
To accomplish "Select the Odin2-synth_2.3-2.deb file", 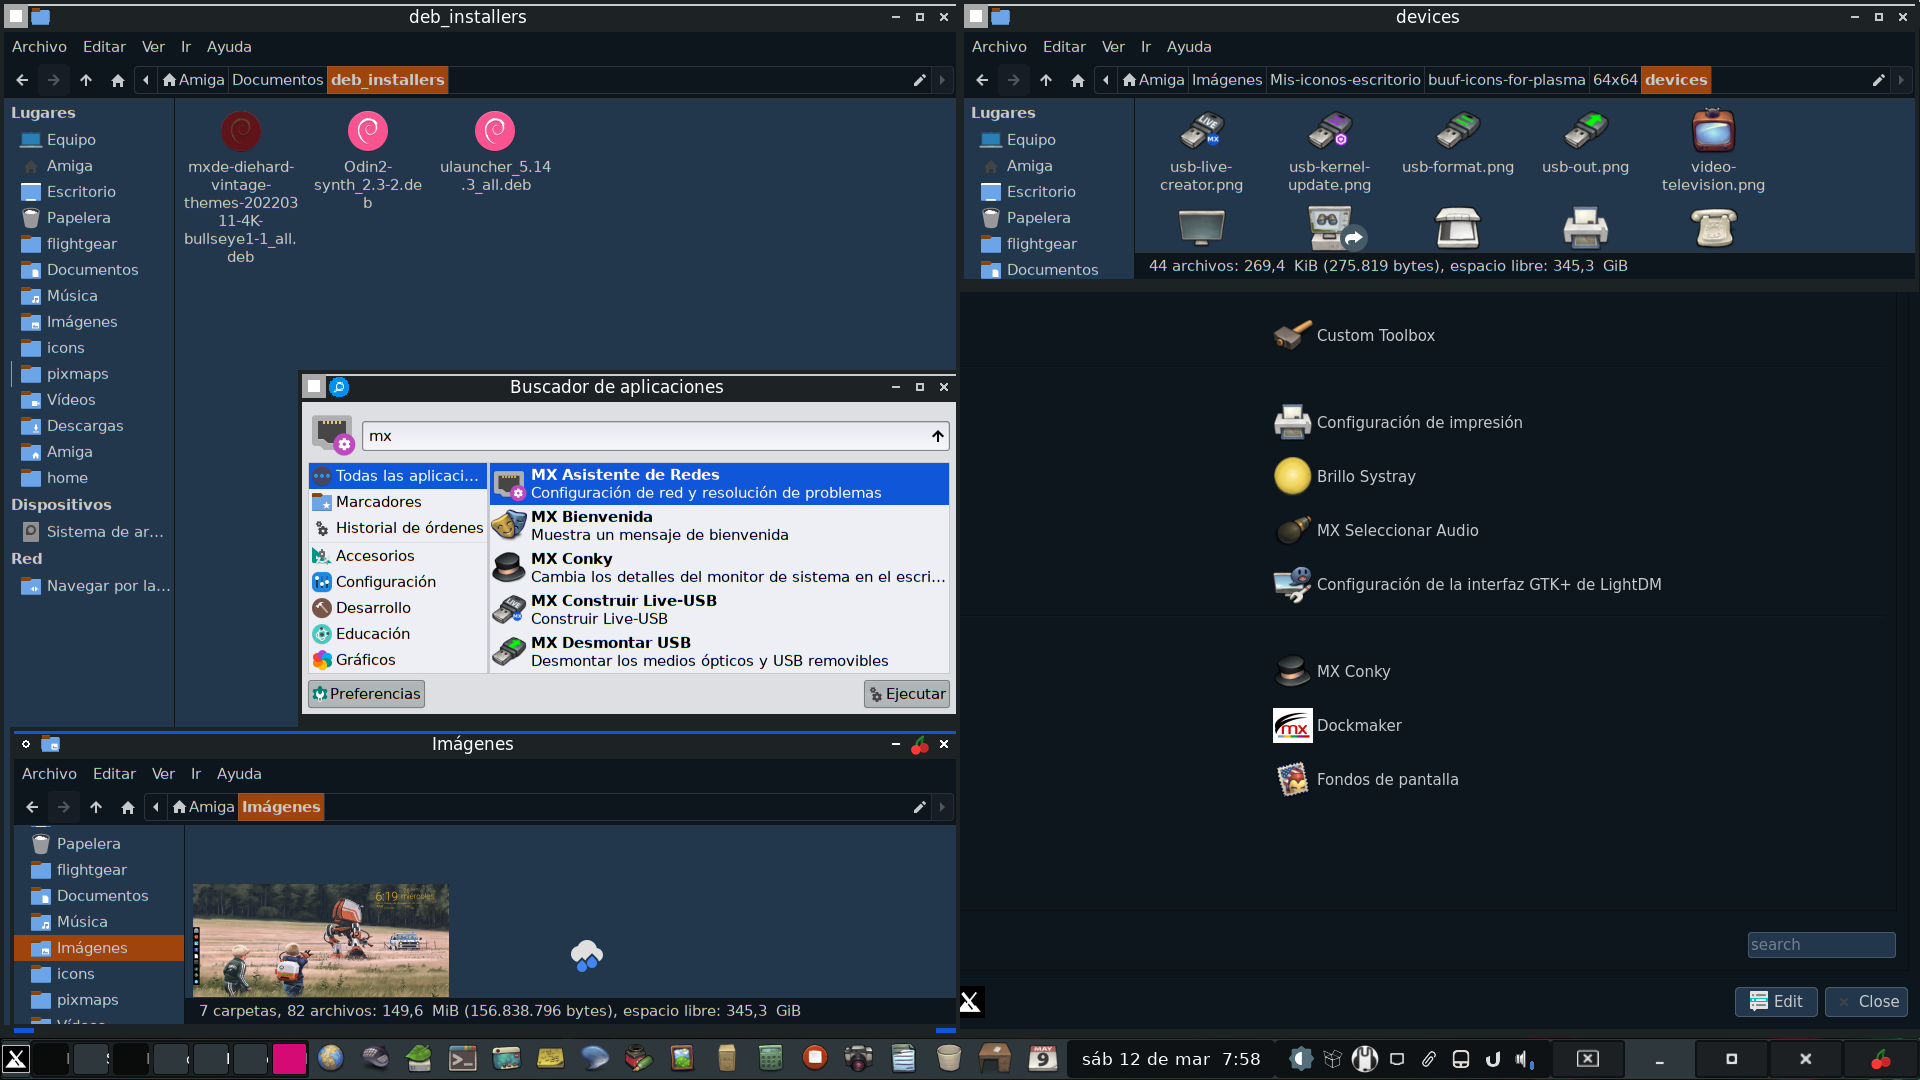I will (368, 160).
